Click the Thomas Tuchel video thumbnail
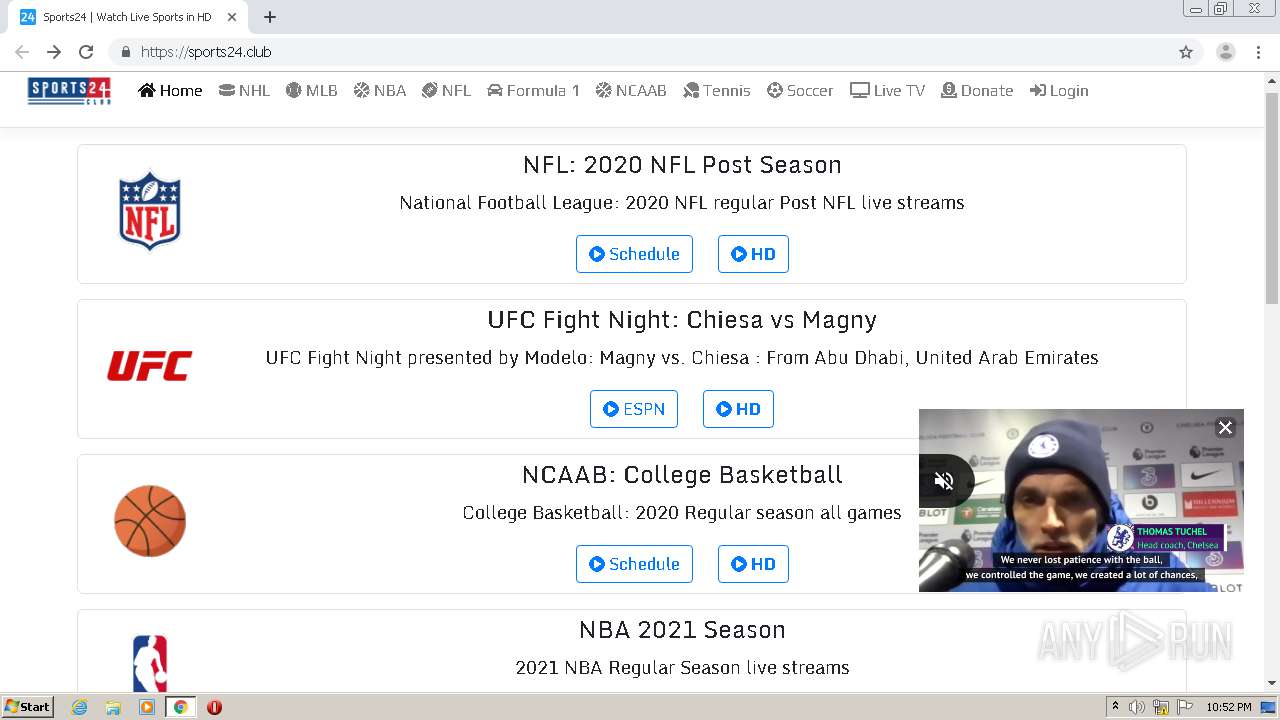 point(1081,500)
